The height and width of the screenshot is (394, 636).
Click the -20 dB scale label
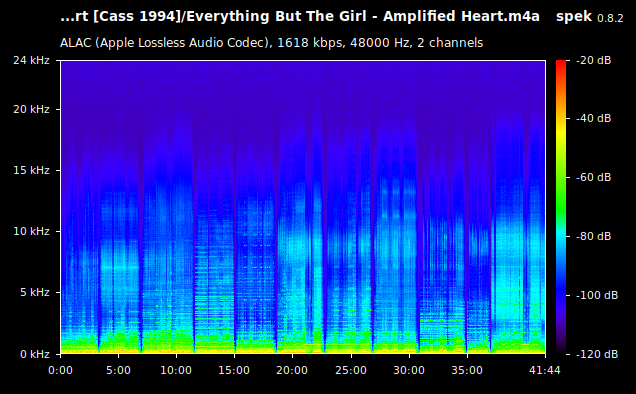pos(593,60)
